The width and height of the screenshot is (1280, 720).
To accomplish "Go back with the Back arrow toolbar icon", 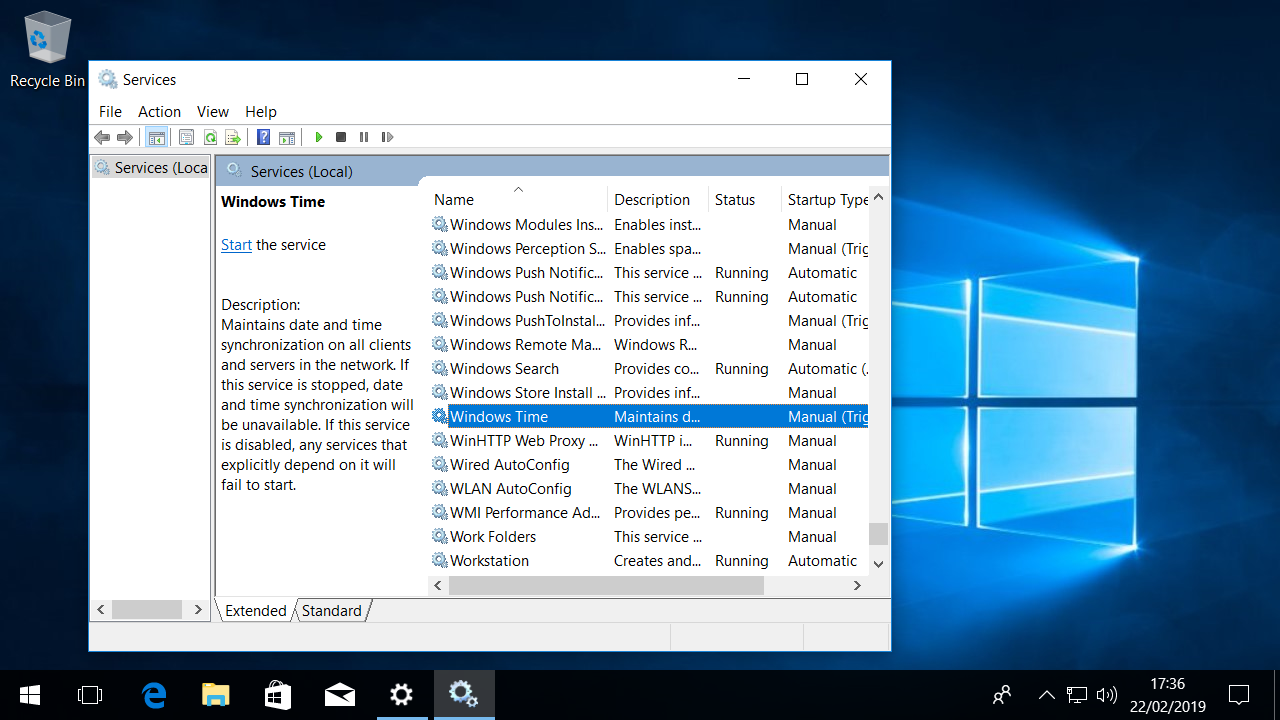I will (x=102, y=137).
